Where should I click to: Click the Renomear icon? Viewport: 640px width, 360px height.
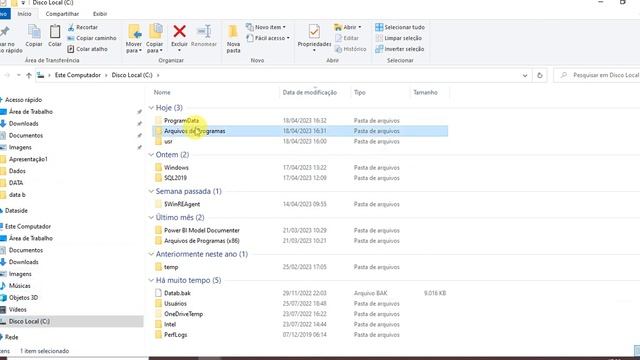pos(204,32)
